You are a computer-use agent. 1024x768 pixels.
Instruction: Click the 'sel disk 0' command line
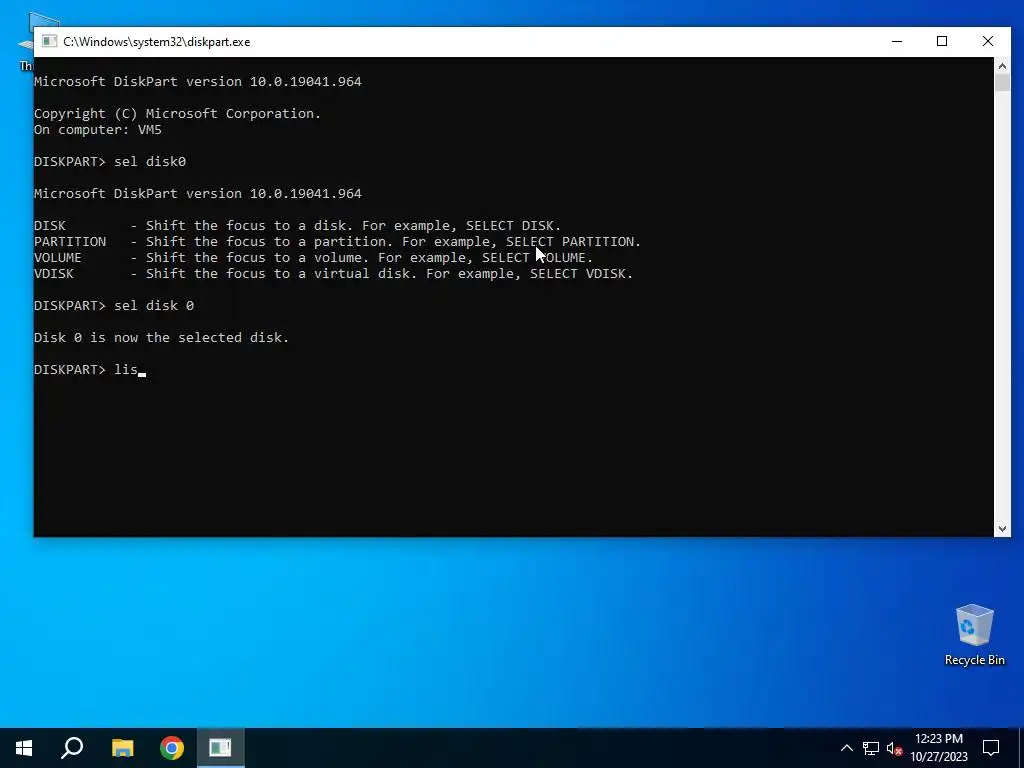114,306
